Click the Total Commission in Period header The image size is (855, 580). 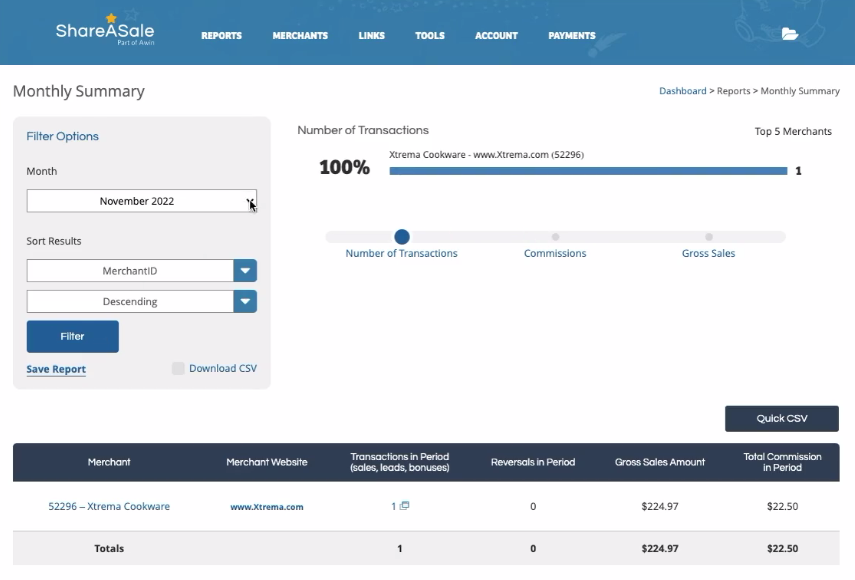[x=782, y=462]
